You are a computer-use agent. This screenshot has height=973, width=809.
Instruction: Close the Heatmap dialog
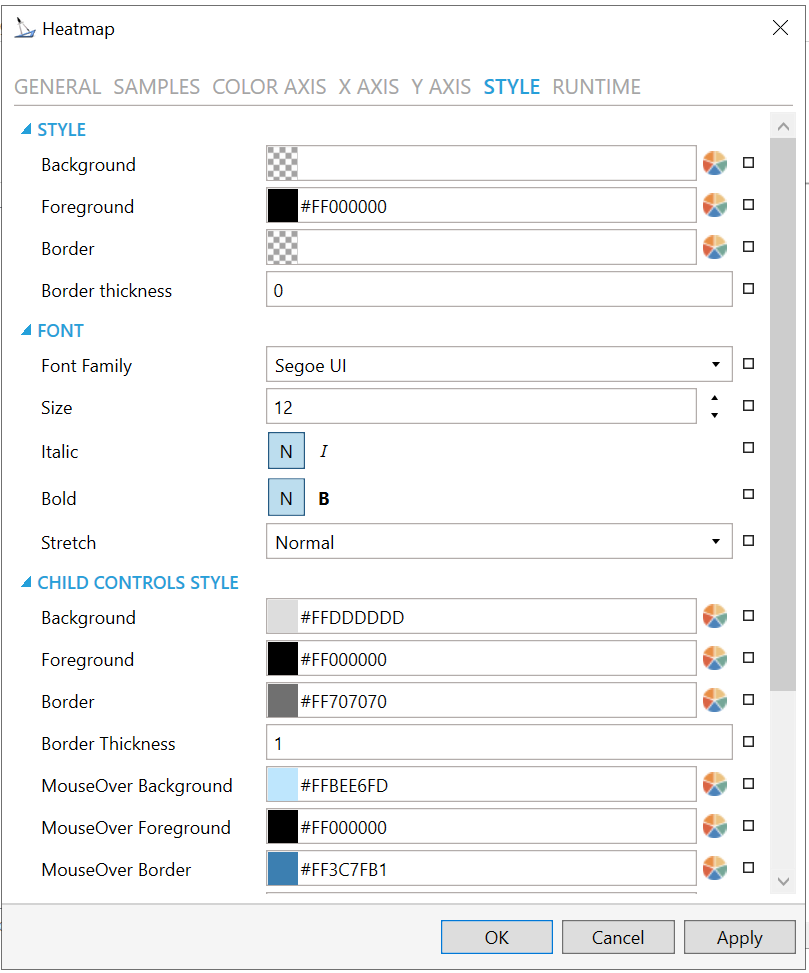coord(780,27)
